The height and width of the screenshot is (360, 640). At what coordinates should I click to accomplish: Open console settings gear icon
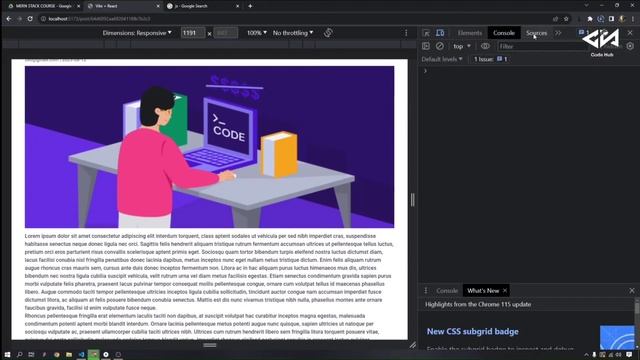click(x=630, y=46)
